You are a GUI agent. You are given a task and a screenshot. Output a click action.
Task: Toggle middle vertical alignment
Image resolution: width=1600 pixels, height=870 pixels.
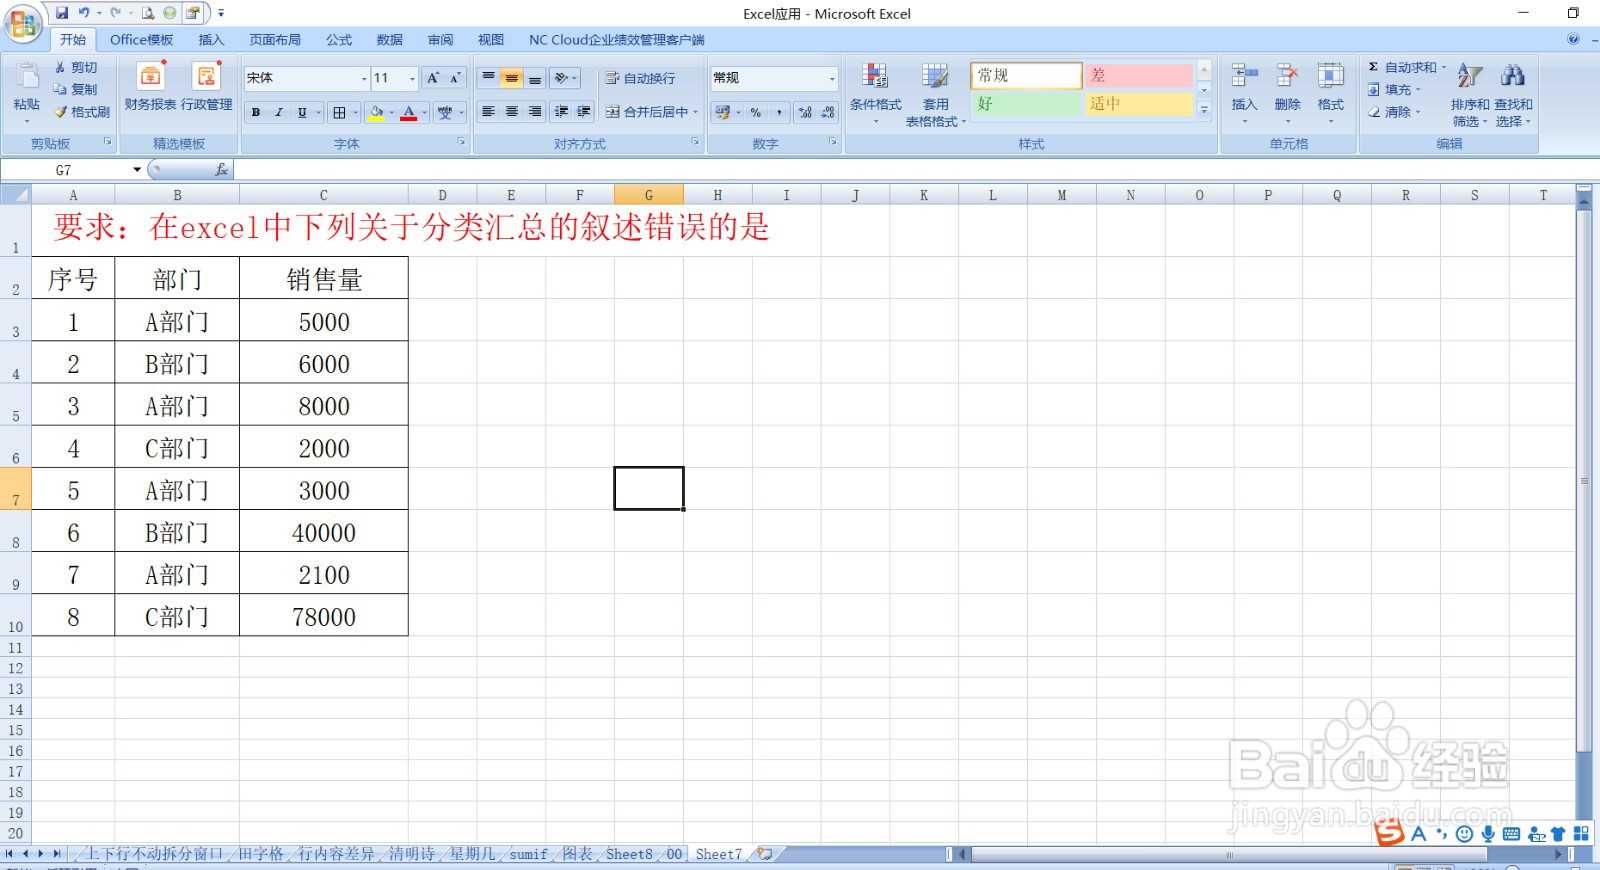(511, 78)
